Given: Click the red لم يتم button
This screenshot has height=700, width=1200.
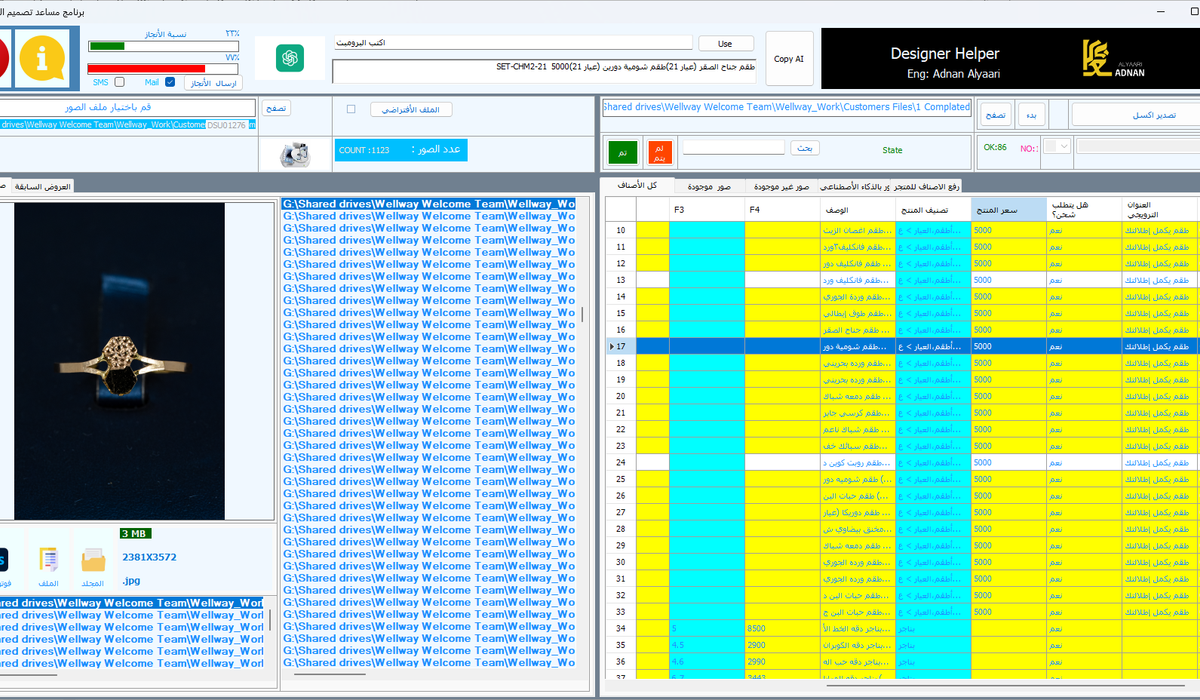Looking at the screenshot, I should click(x=659, y=153).
